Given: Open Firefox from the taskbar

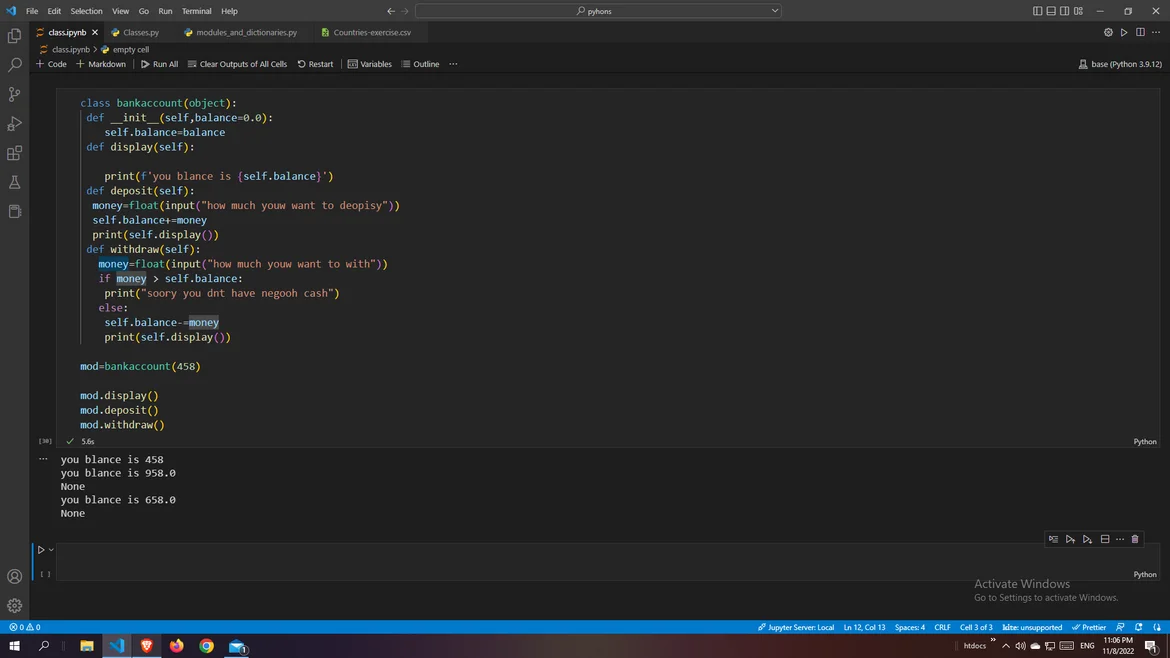Looking at the screenshot, I should click(x=177, y=646).
